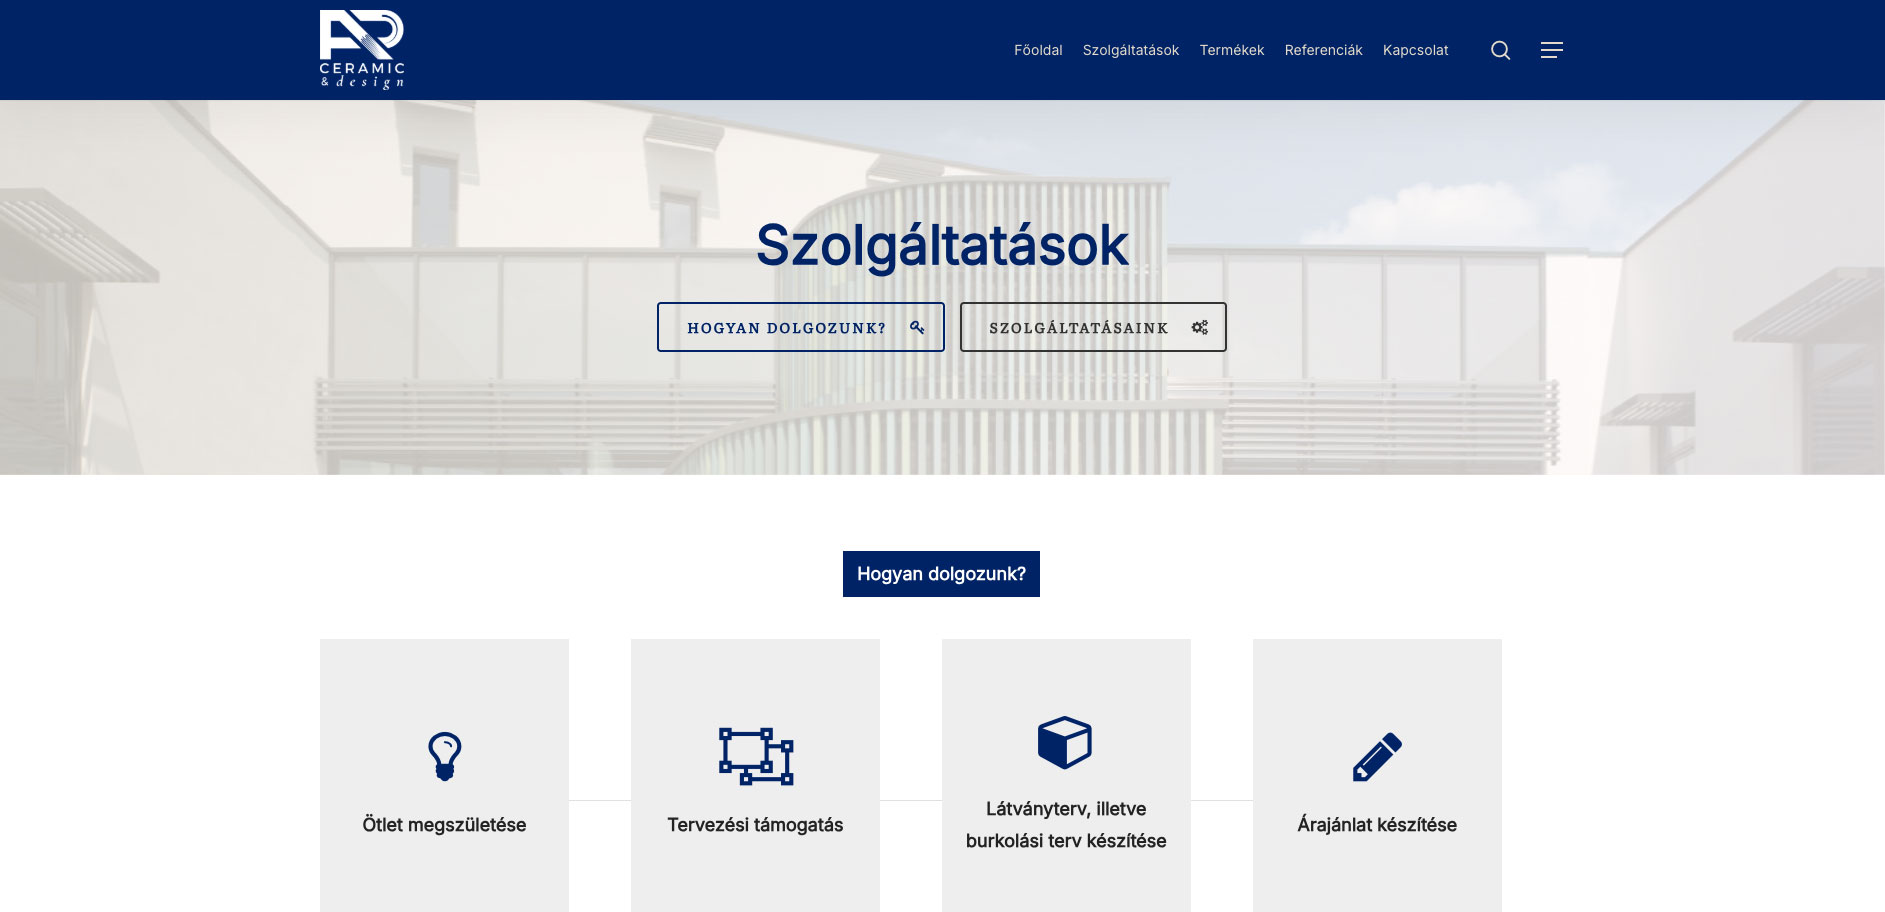Click the AR Ceramic & Design logo
The width and height of the screenshot is (1885, 912).
[x=362, y=50]
